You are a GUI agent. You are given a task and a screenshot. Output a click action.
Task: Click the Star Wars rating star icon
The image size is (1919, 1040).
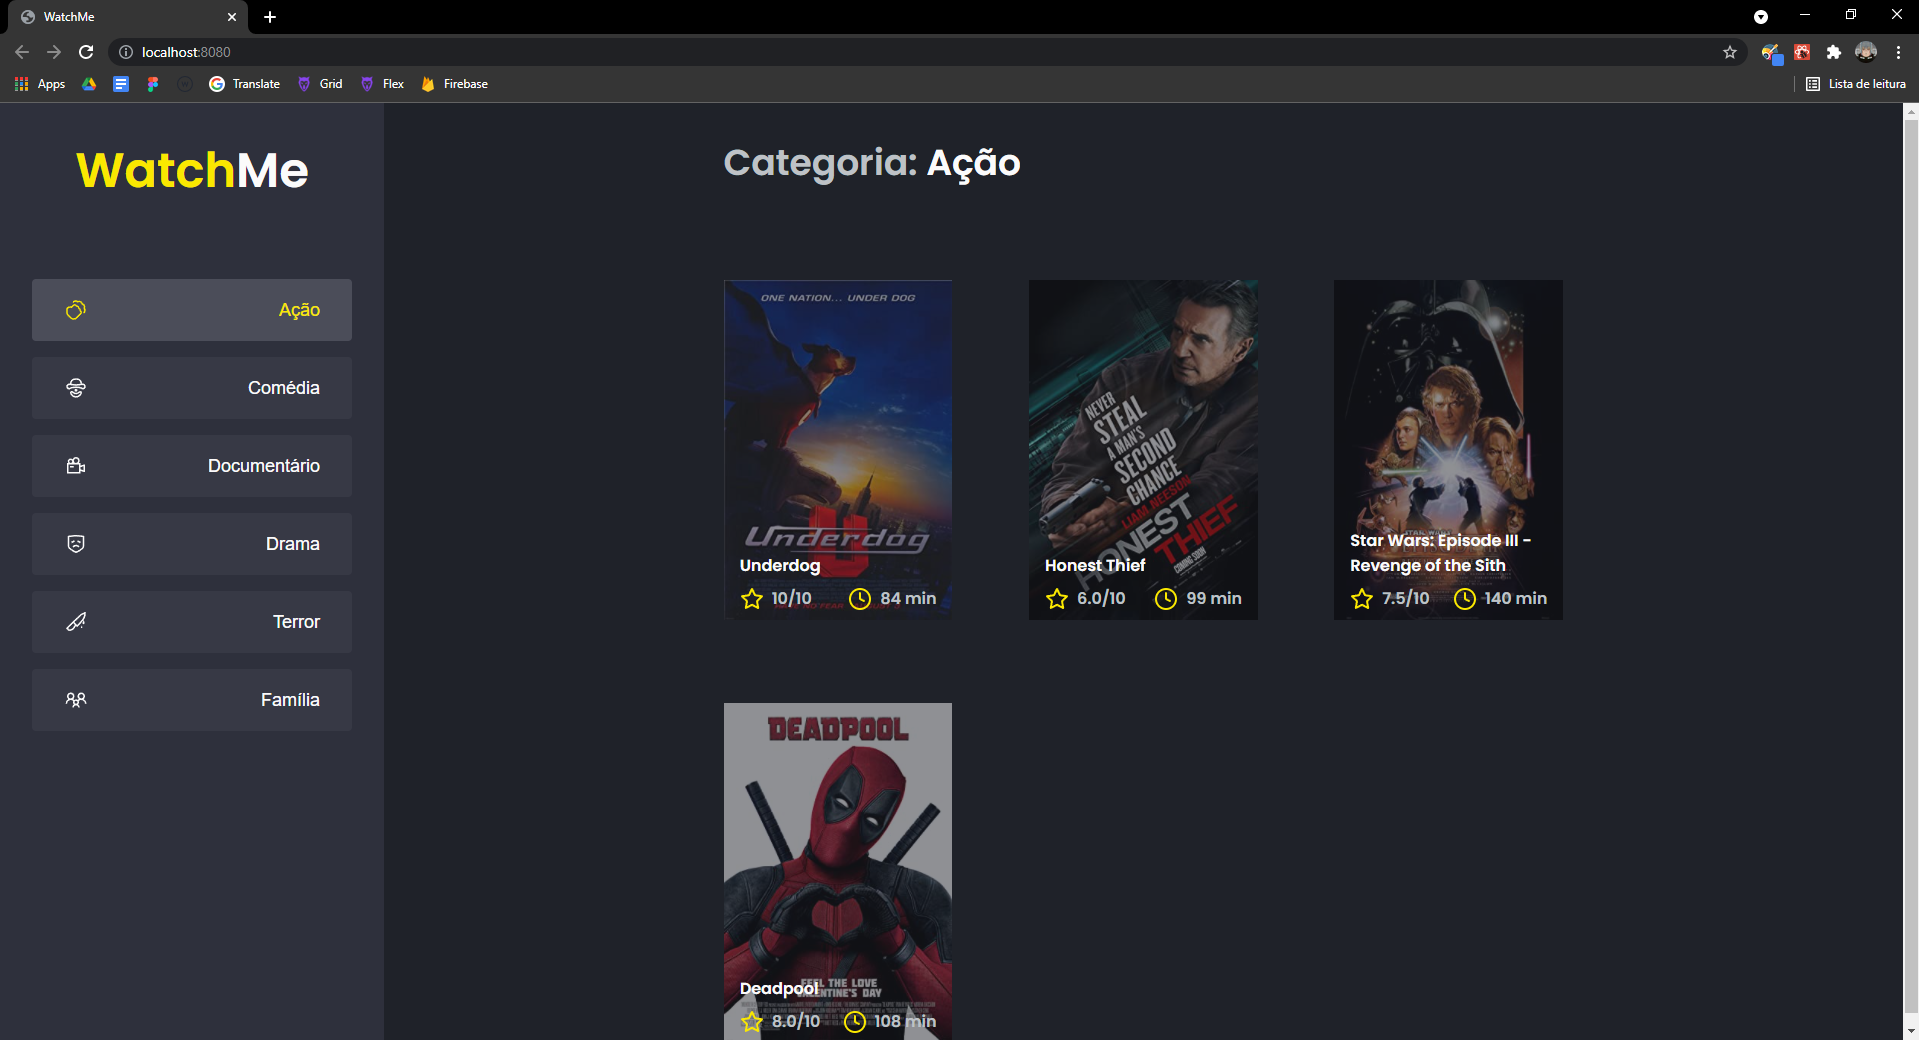click(1362, 598)
